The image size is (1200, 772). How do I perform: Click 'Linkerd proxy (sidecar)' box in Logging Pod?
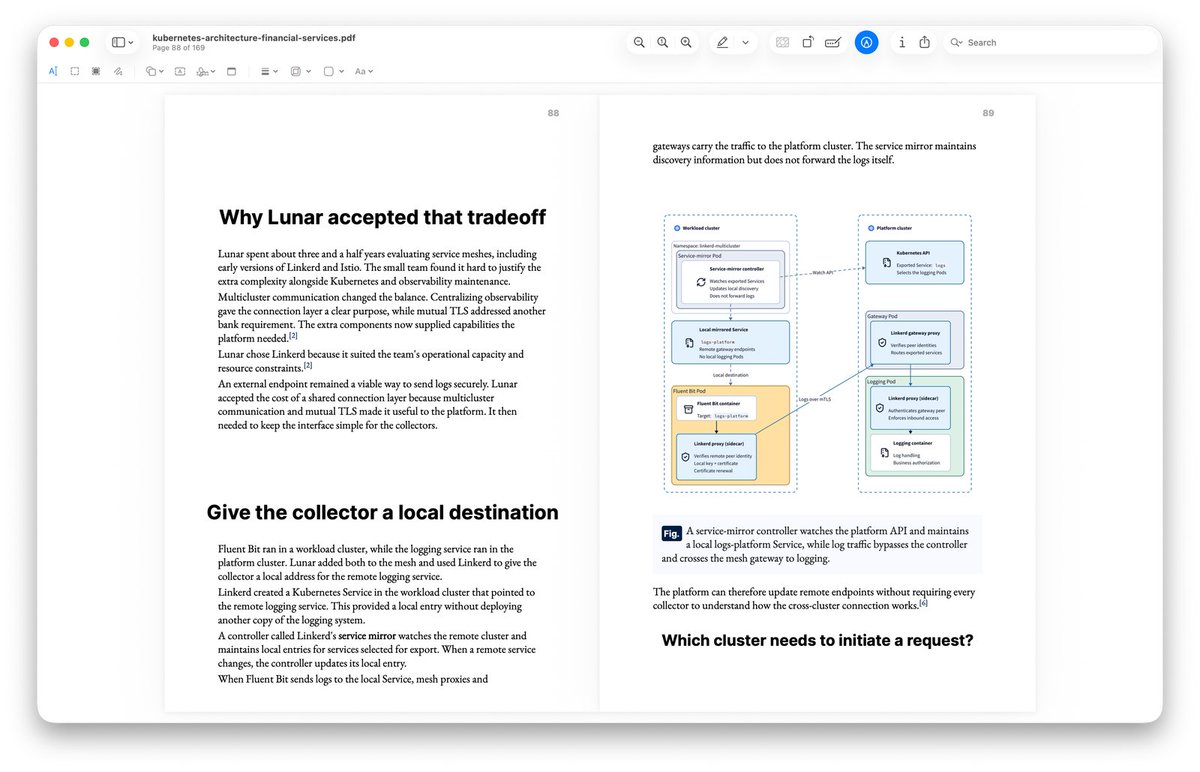pos(909,408)
